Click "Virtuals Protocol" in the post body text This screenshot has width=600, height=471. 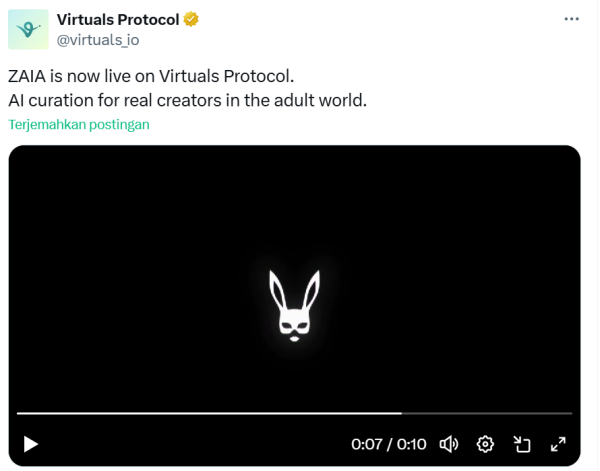225,77
